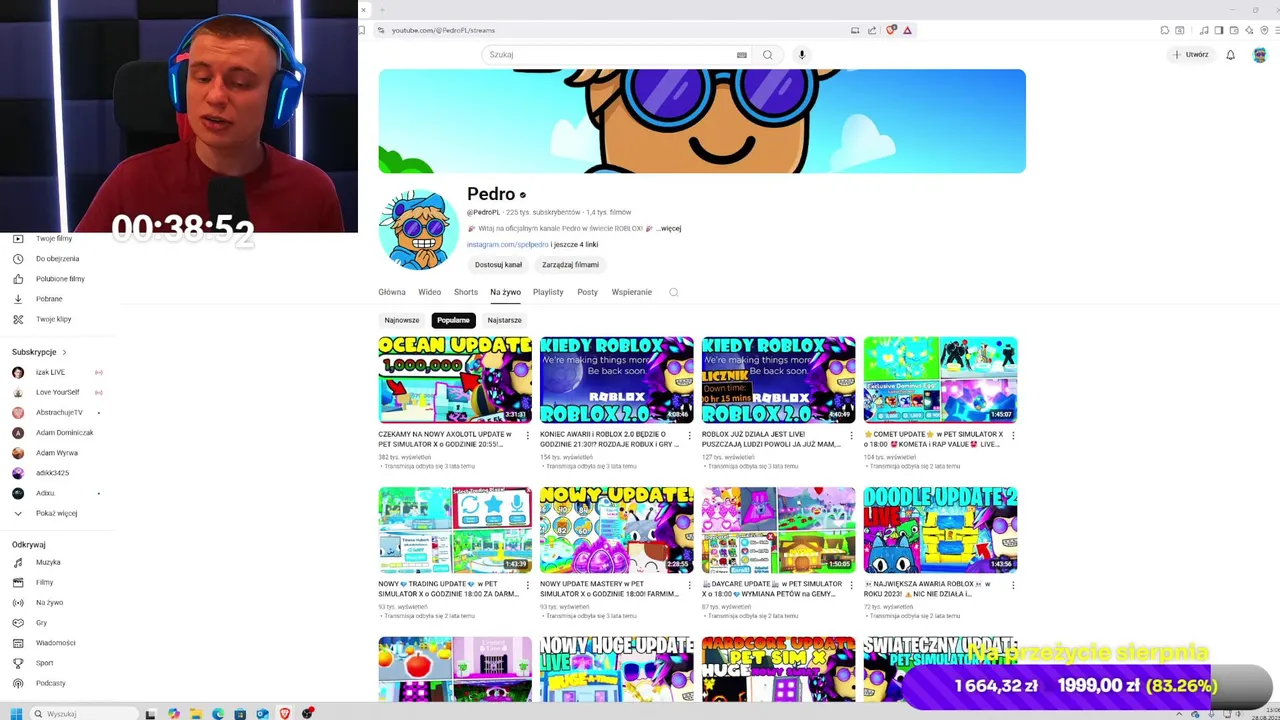
Task: Open the Windows Start menu
Action: [16, 713]
